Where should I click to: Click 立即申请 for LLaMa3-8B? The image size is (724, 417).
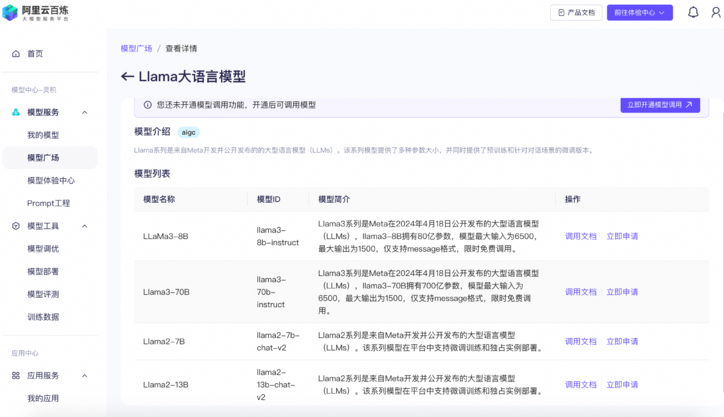pyautogui.click(x=622, y=236)
